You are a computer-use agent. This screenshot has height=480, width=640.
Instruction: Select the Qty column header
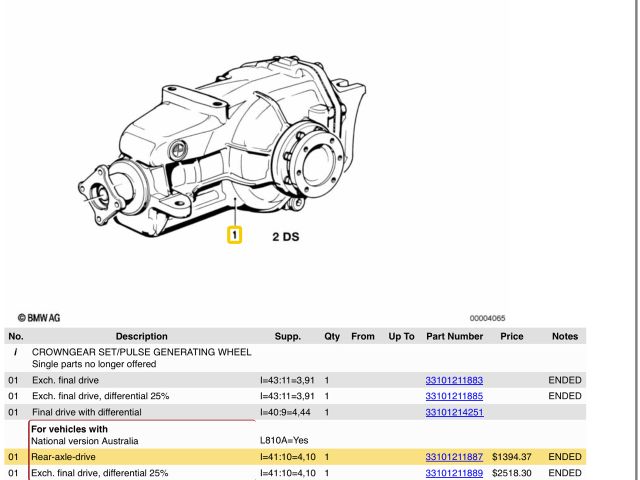click(x=332, y=337)
